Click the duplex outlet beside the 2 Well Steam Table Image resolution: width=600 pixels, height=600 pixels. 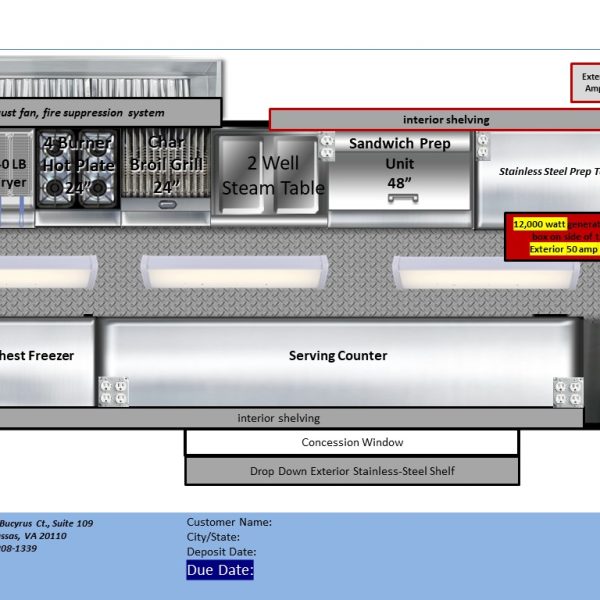[x=327, y=147]
